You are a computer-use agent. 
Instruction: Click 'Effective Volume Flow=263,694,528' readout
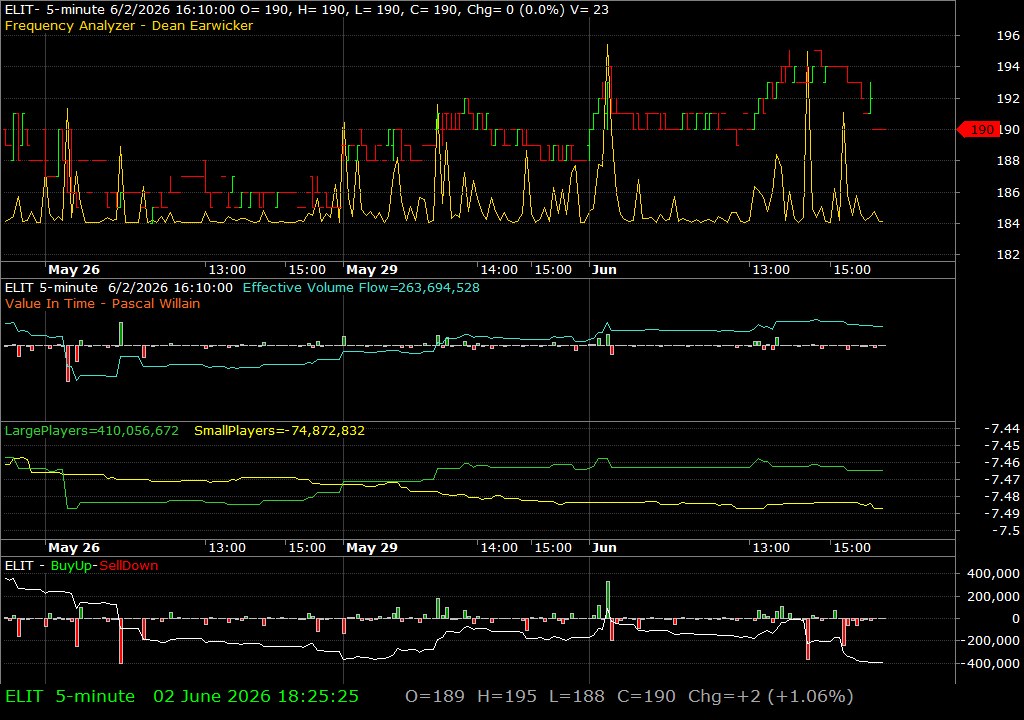(x=361, y=287)
